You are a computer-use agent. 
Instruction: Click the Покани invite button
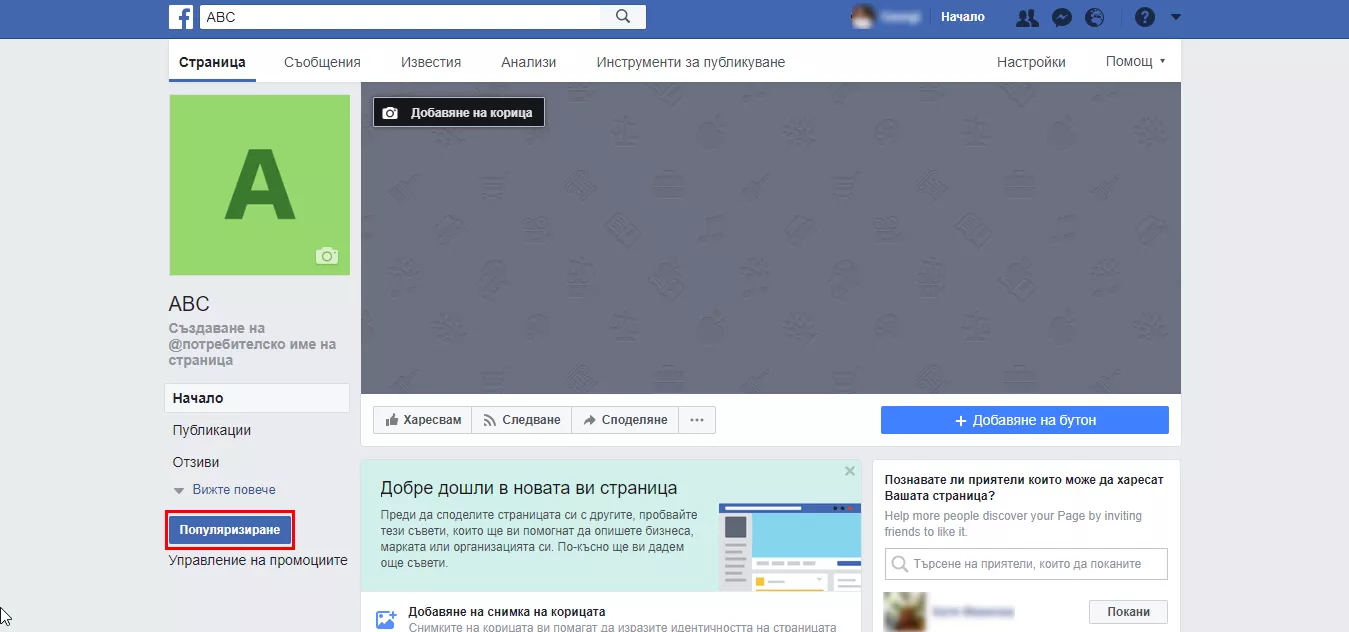click(1128, 612)
